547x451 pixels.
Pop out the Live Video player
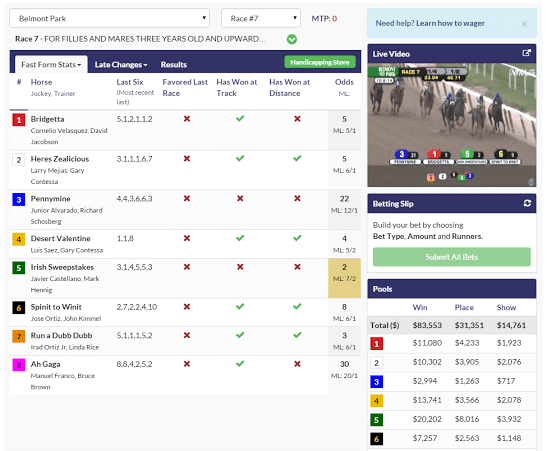pos(526,53)
